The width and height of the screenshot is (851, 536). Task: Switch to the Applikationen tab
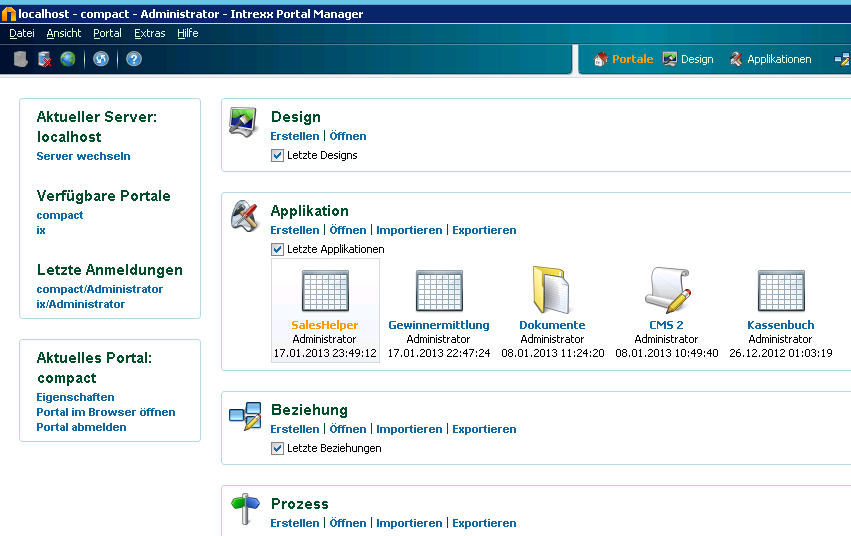coord(770,59)
